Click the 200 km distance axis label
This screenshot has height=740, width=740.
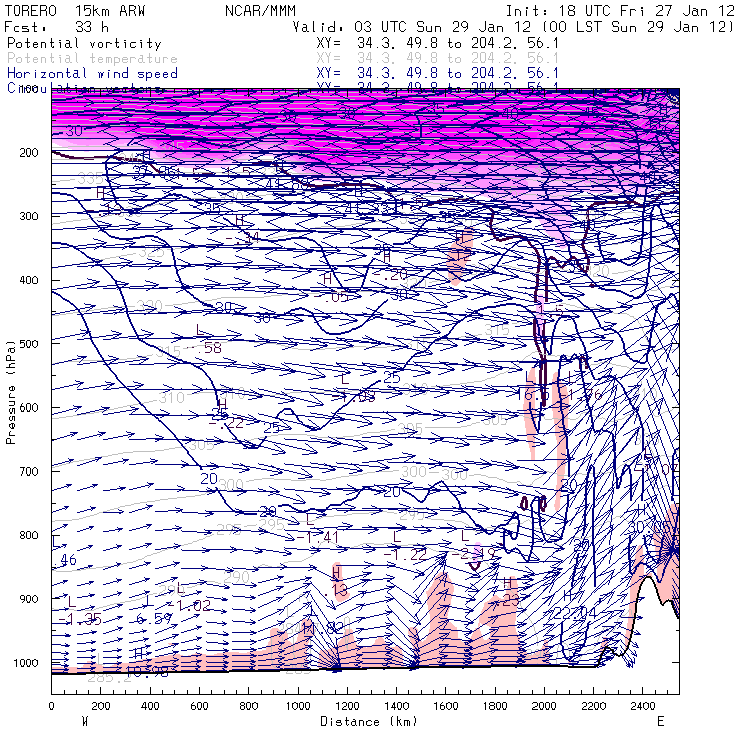tap(101, 706)
